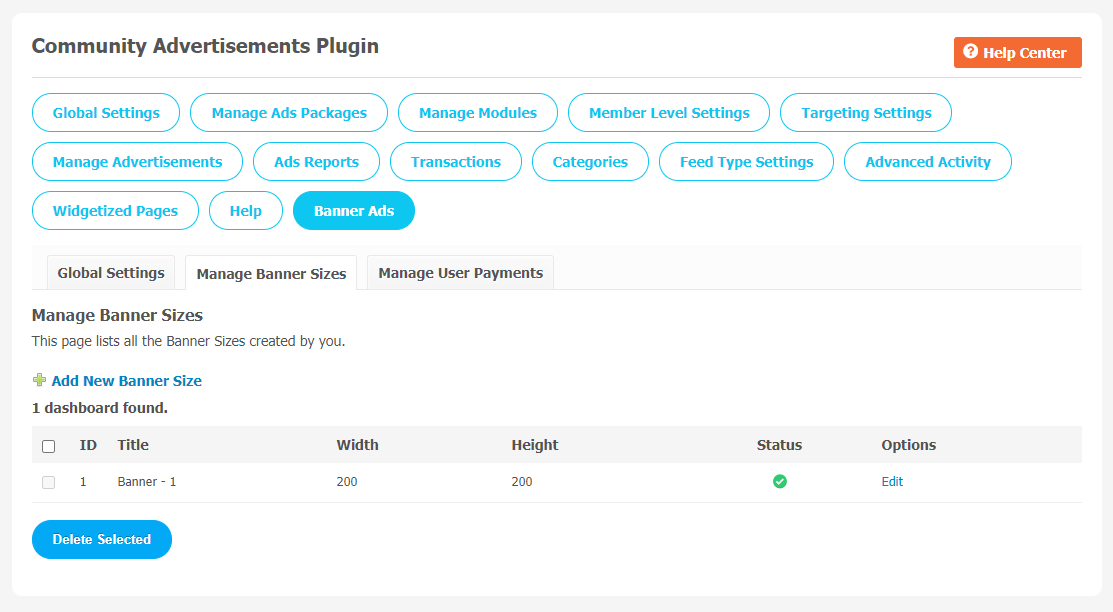Edit the Banner - 1 entry

892,481
